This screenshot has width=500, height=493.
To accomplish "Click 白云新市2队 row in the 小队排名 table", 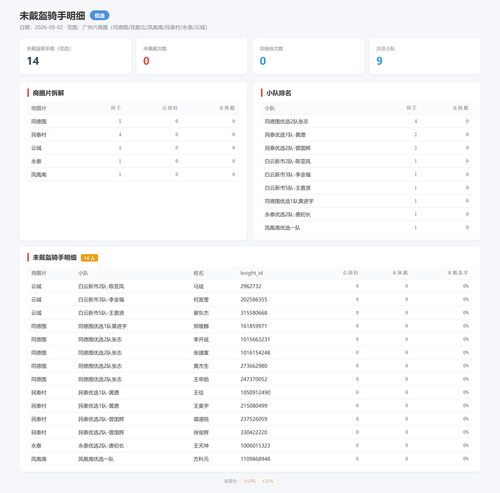I will 367,161.
